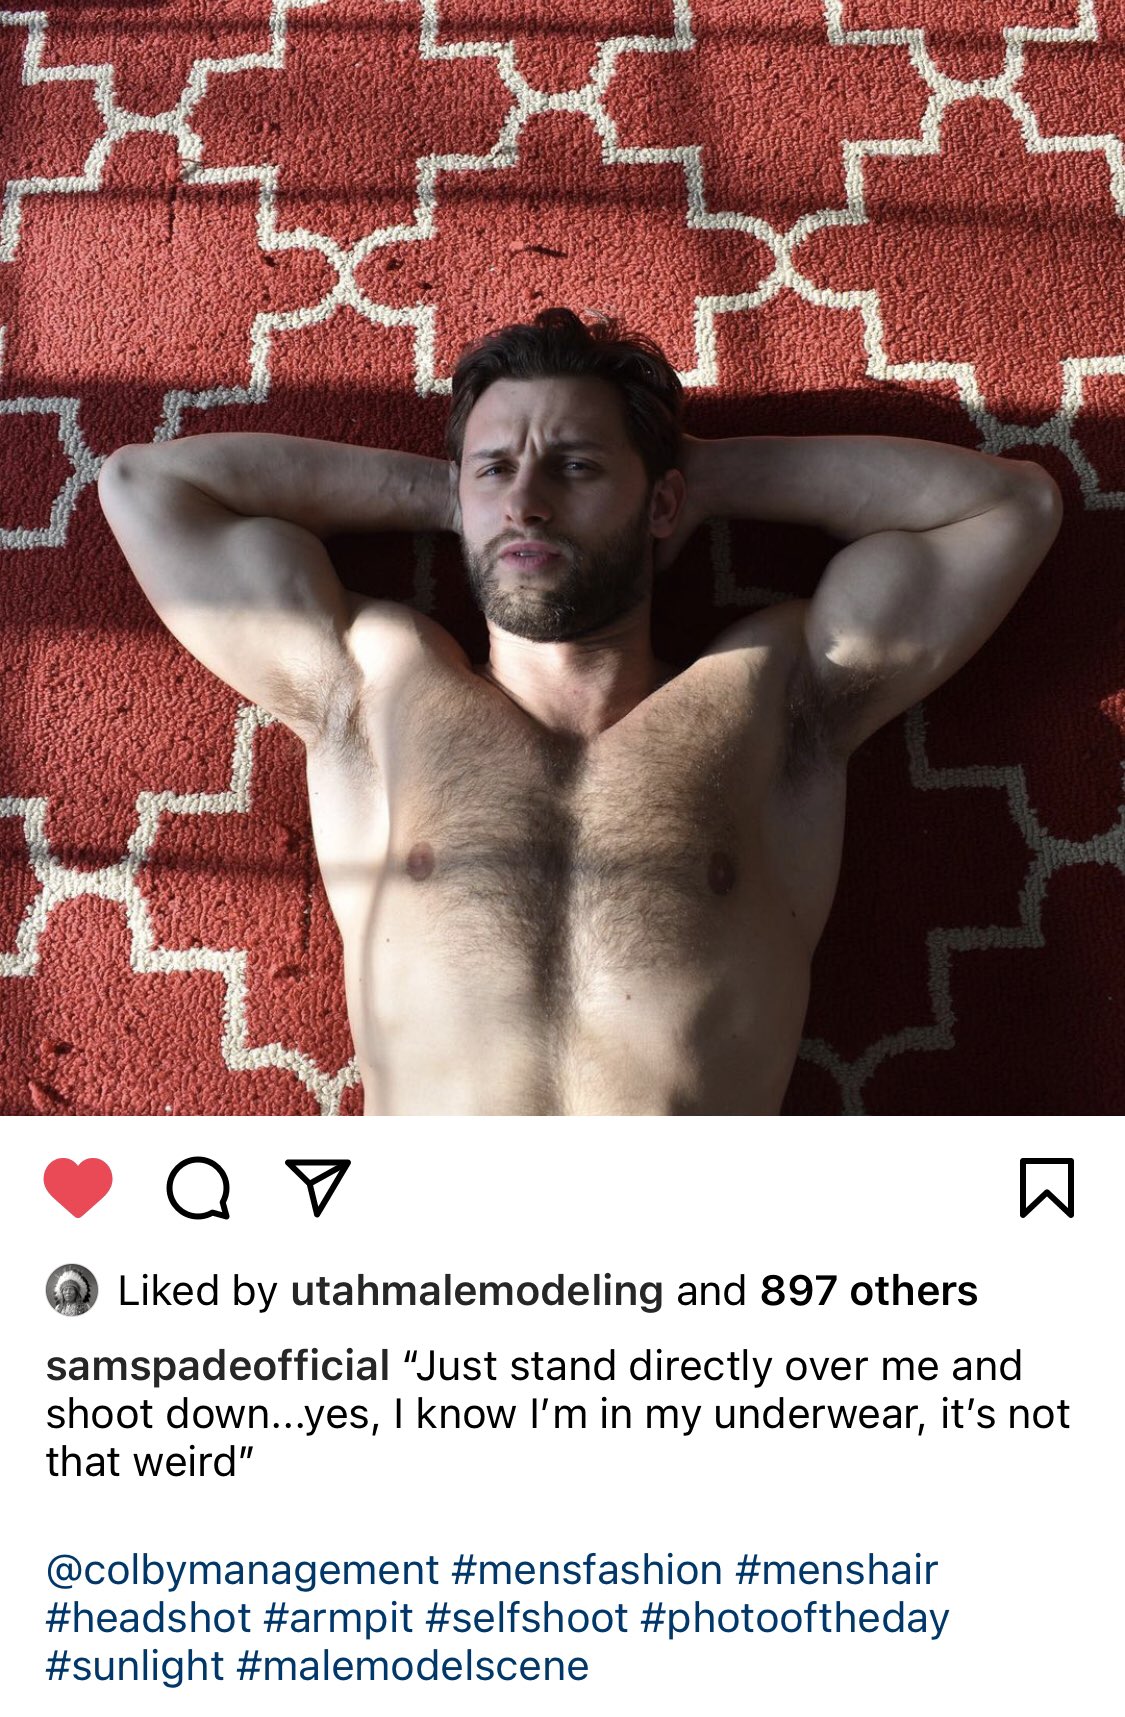This screenshot has width=1125, height=1717.
Task: Open the #menshair hashtag
Action: (837, 1571)
